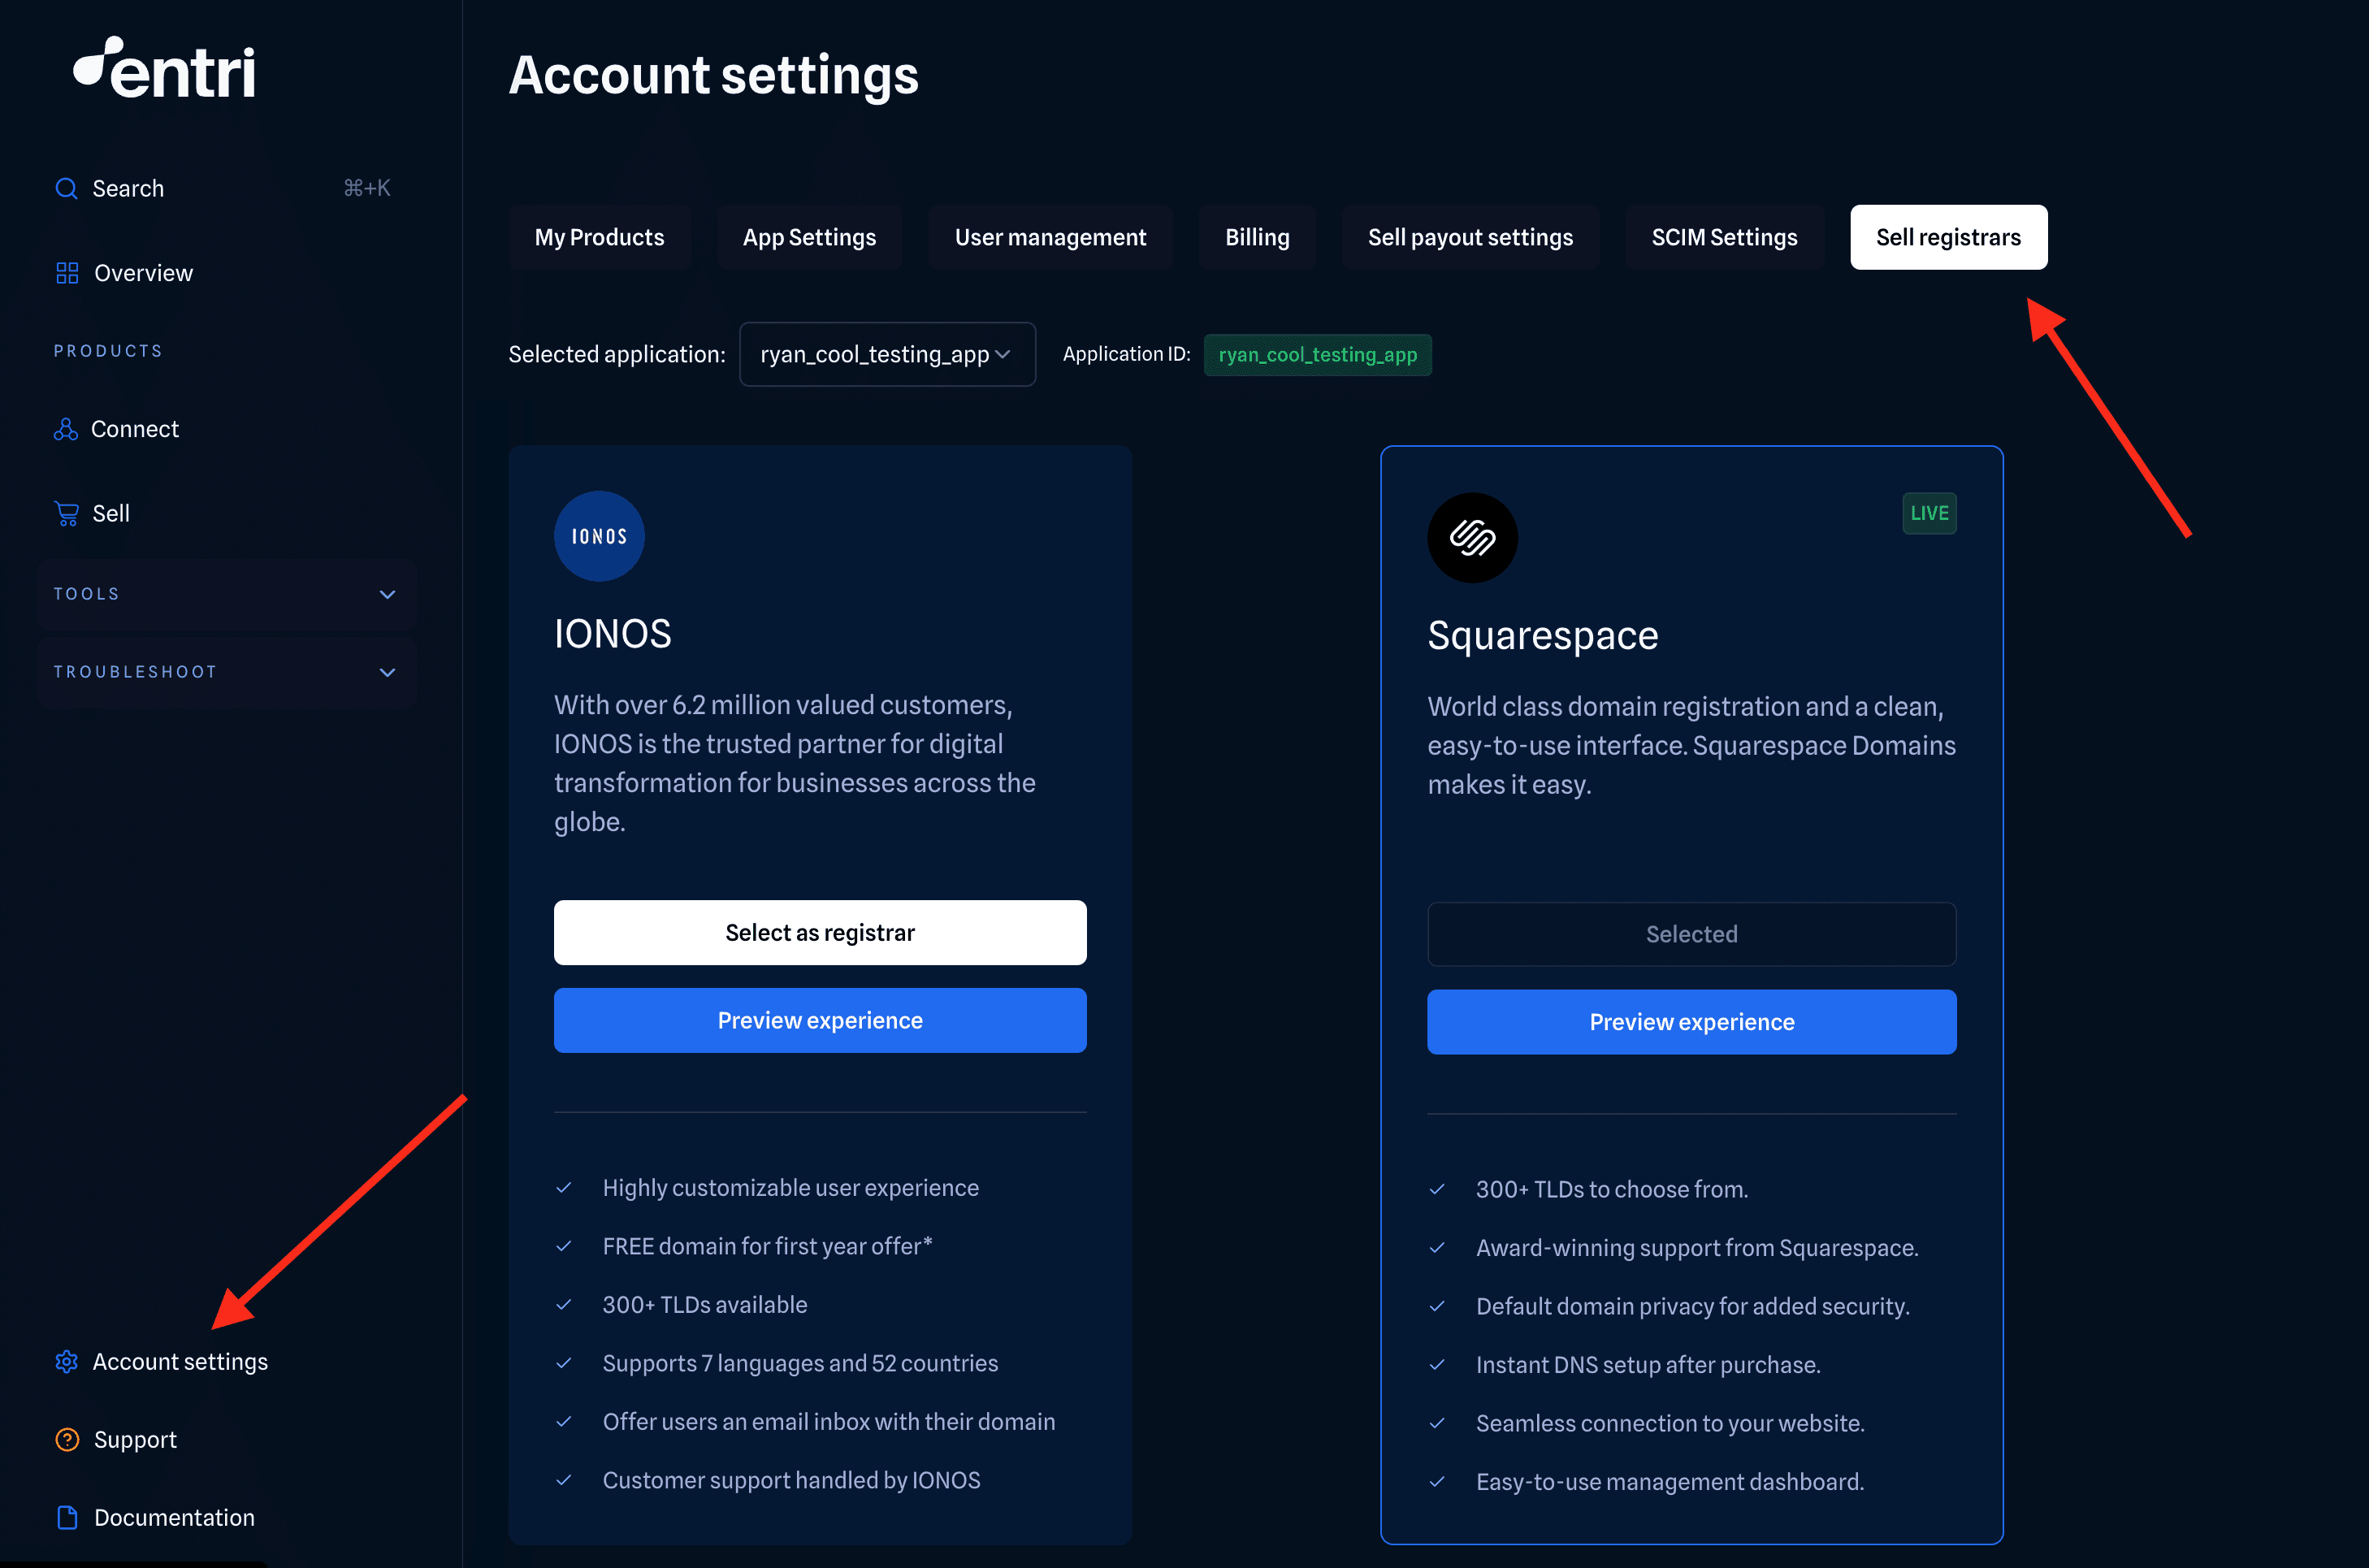Click the Documentation file icon

coord(67,1518)
